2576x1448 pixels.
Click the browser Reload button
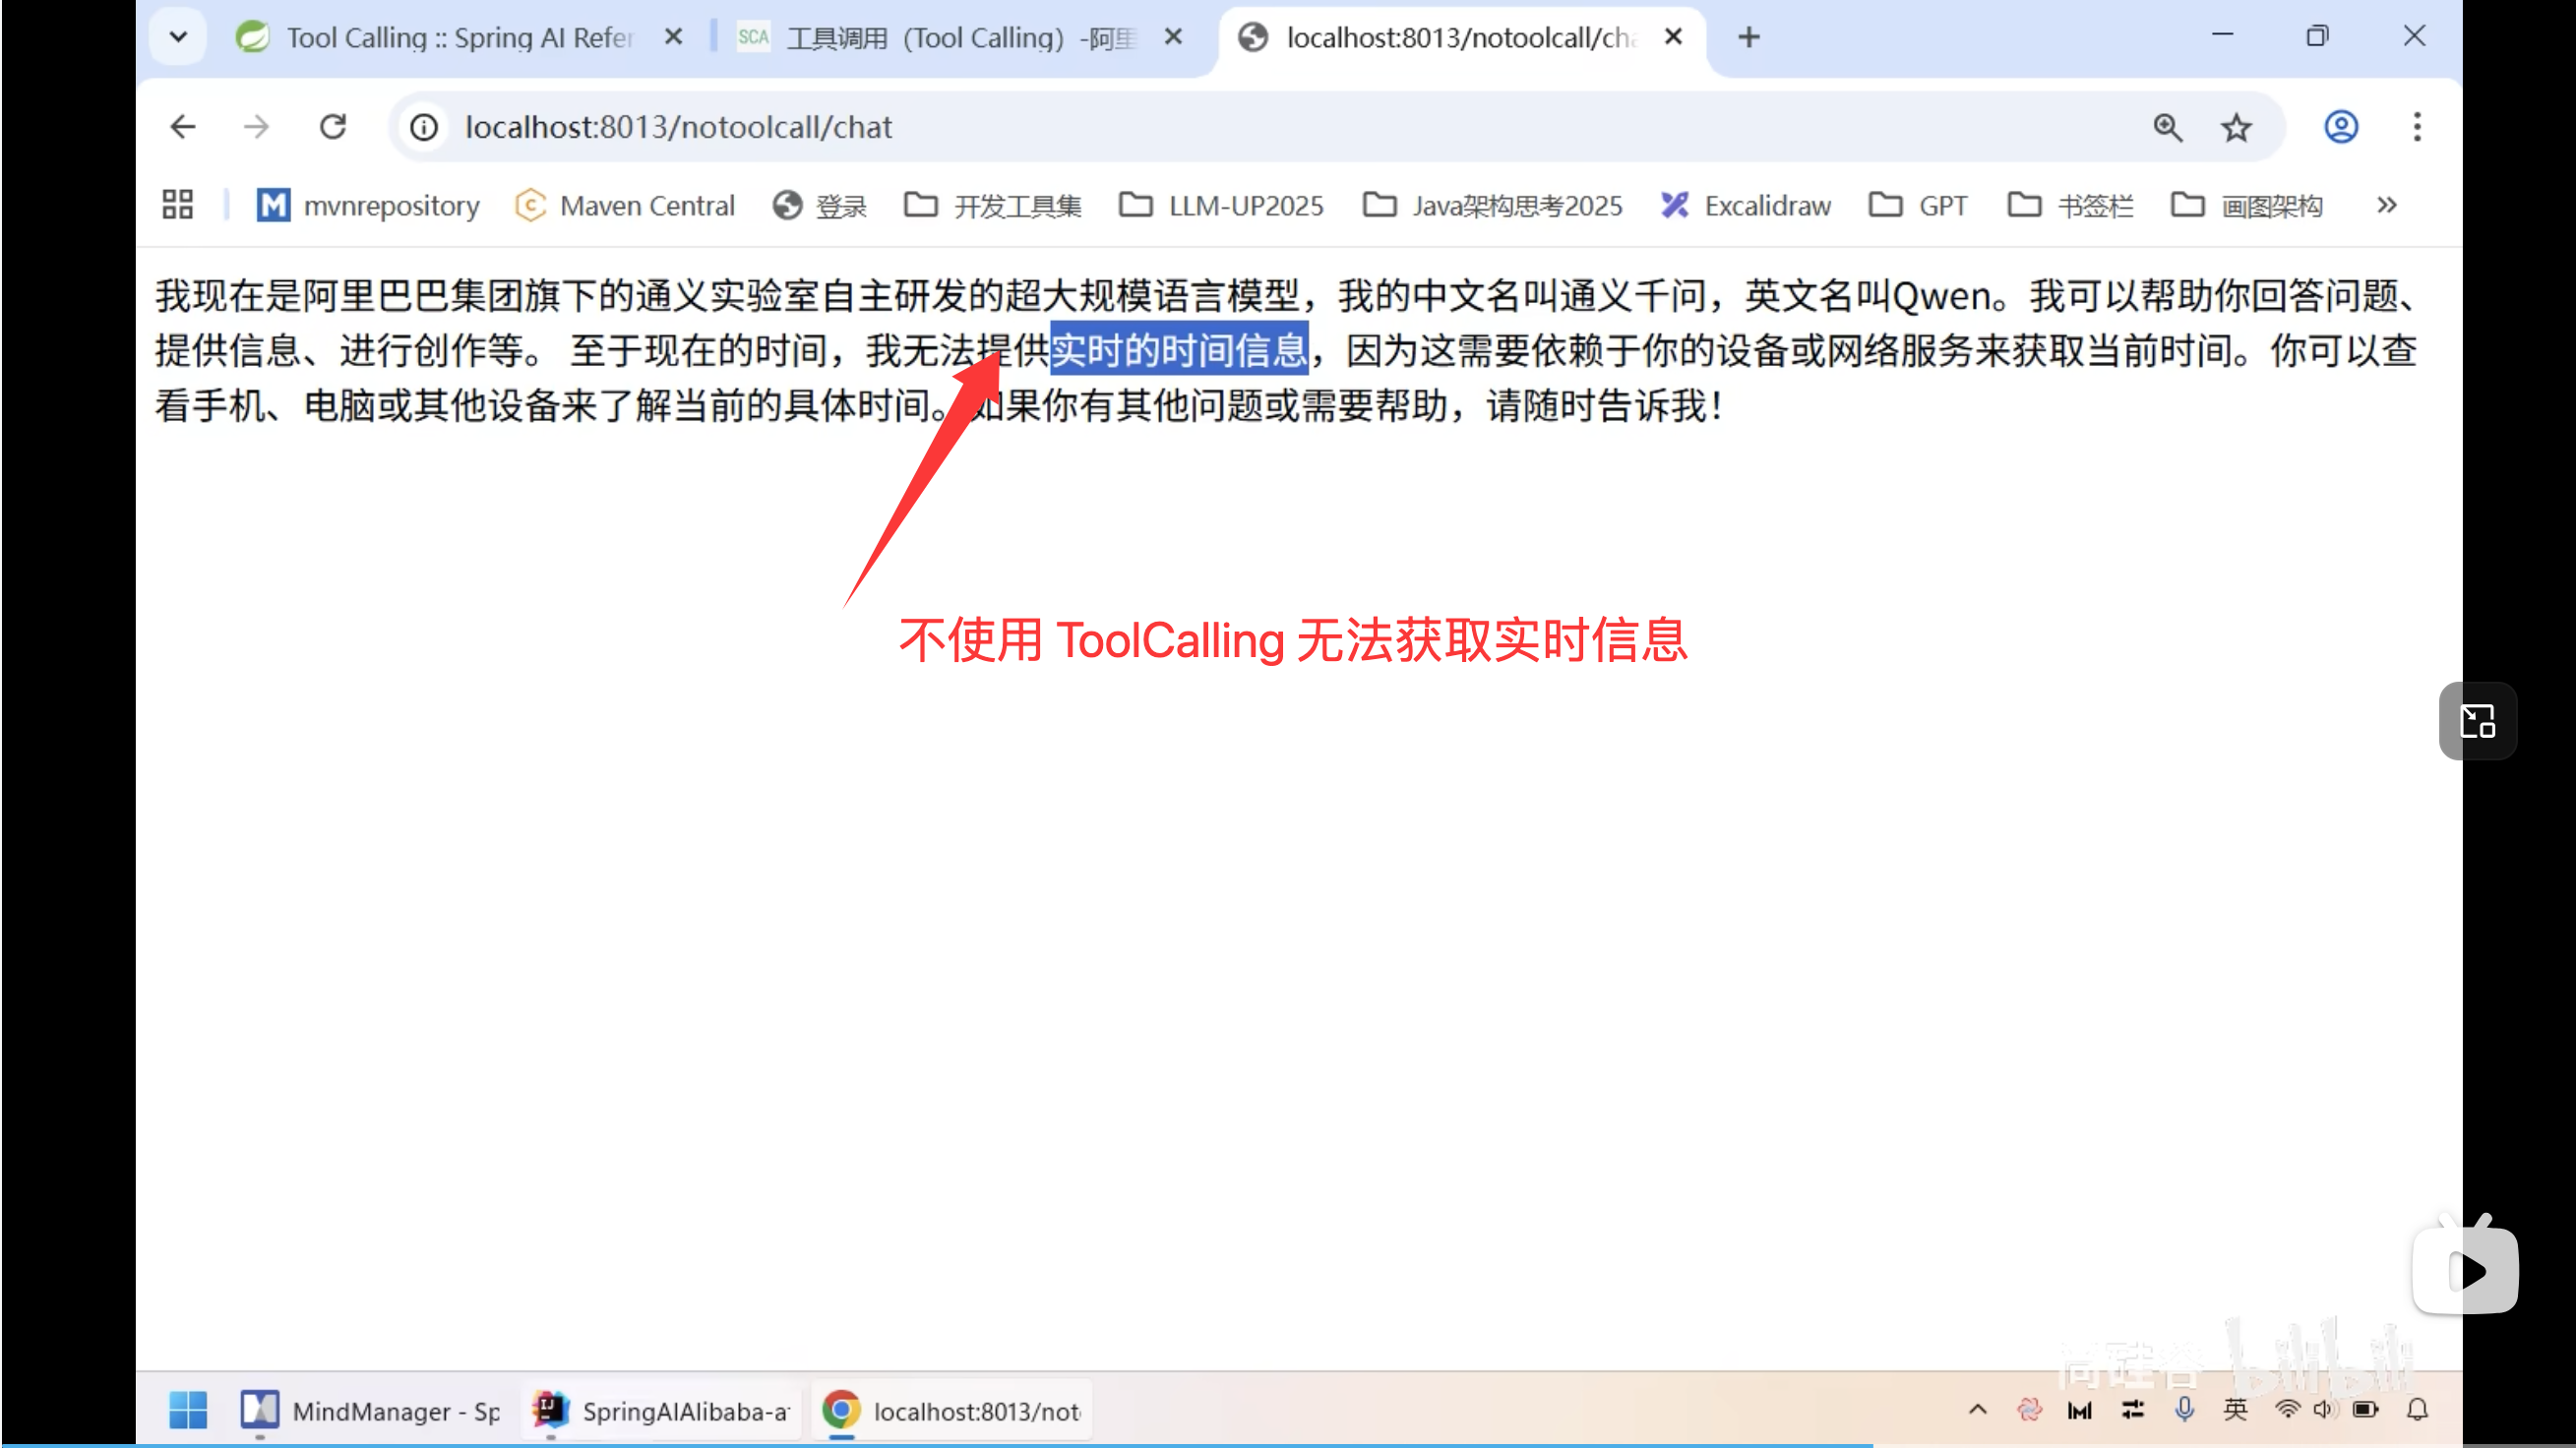[332, 126]
